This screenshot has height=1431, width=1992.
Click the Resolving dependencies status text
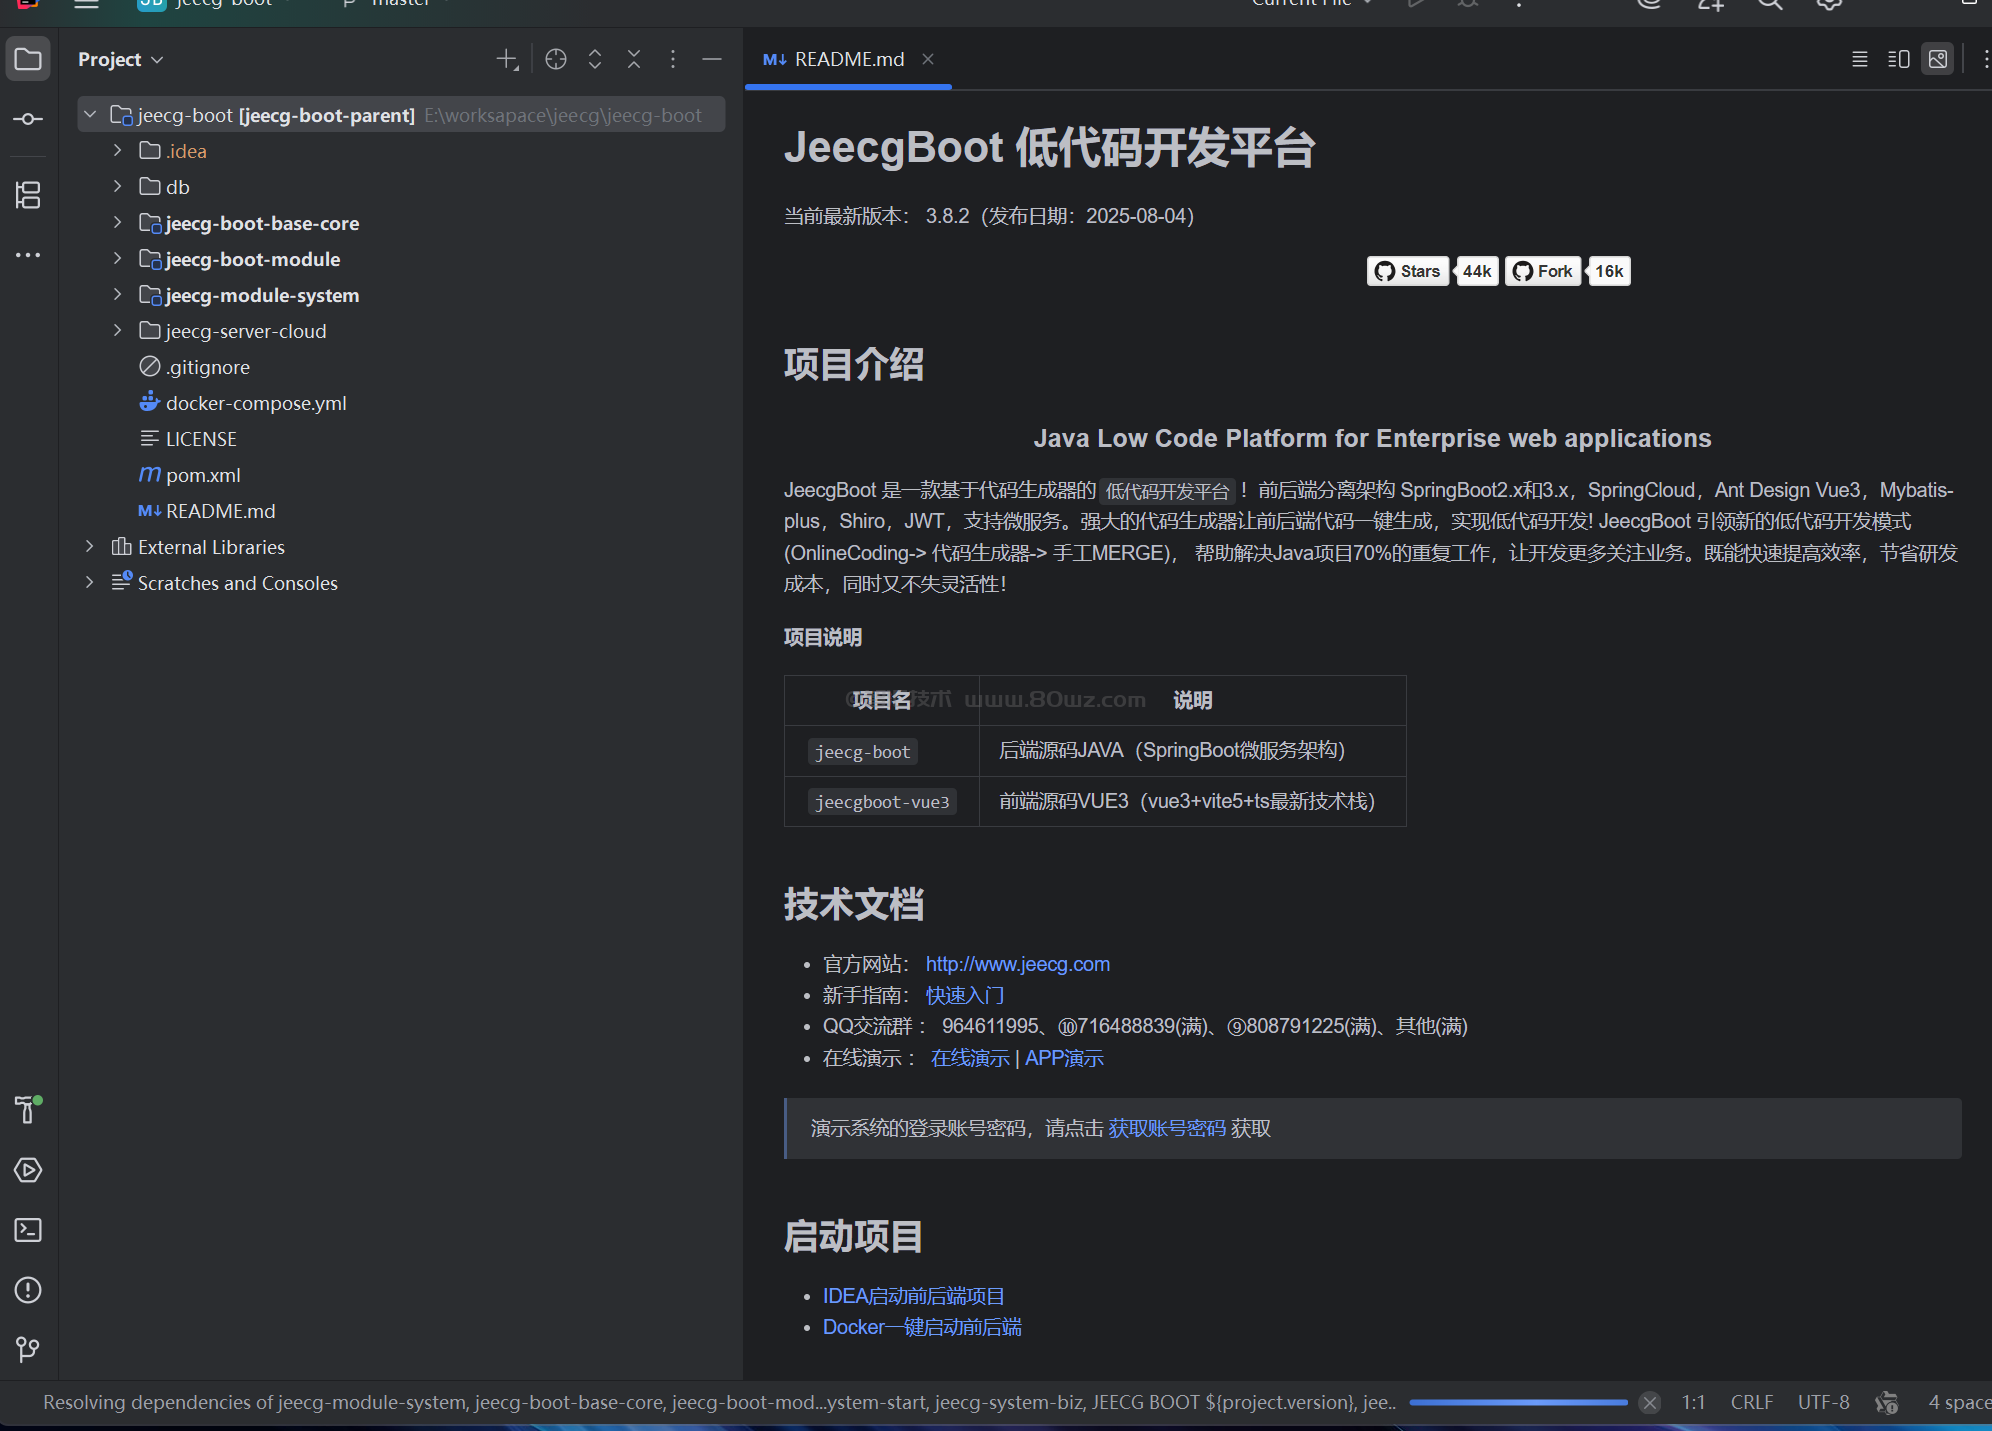[x=719, y=1403]
